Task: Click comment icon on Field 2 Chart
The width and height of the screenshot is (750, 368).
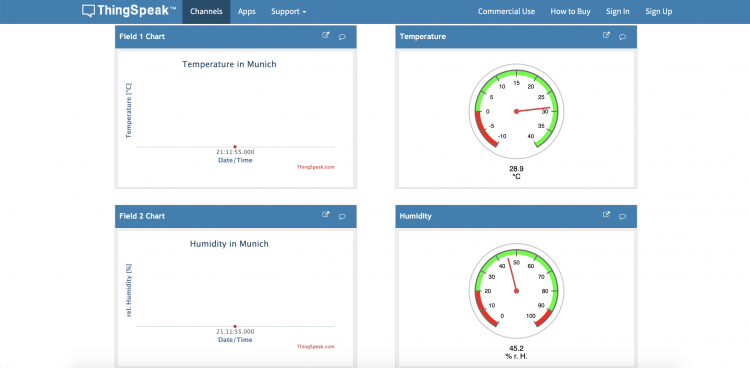Action: click(x=342, y=216)
